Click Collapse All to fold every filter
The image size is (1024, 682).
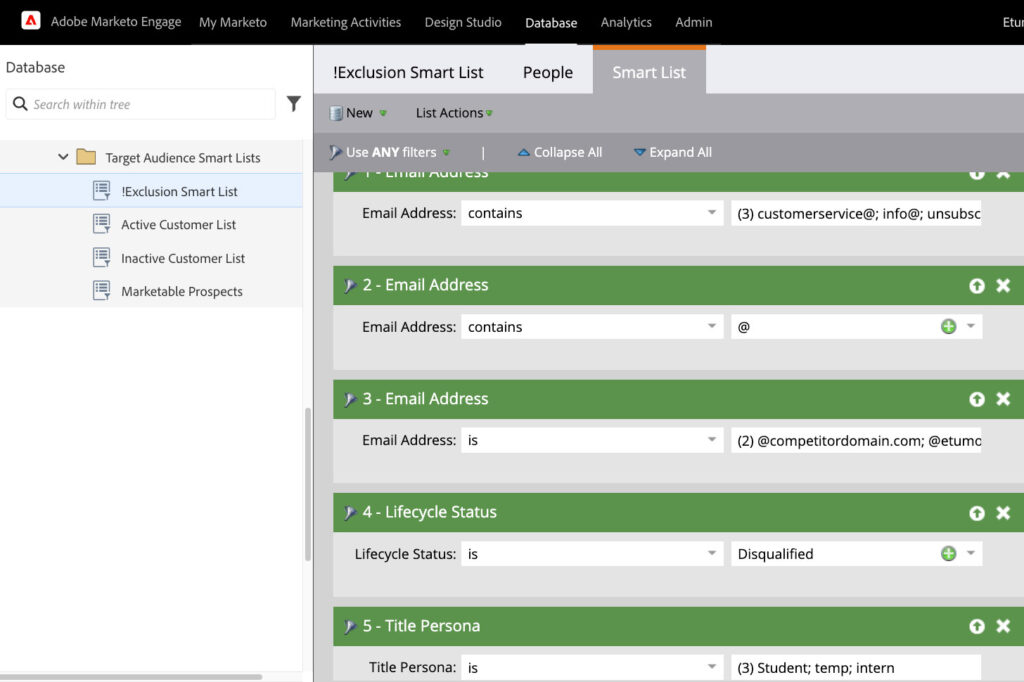(x=560, y=152)
